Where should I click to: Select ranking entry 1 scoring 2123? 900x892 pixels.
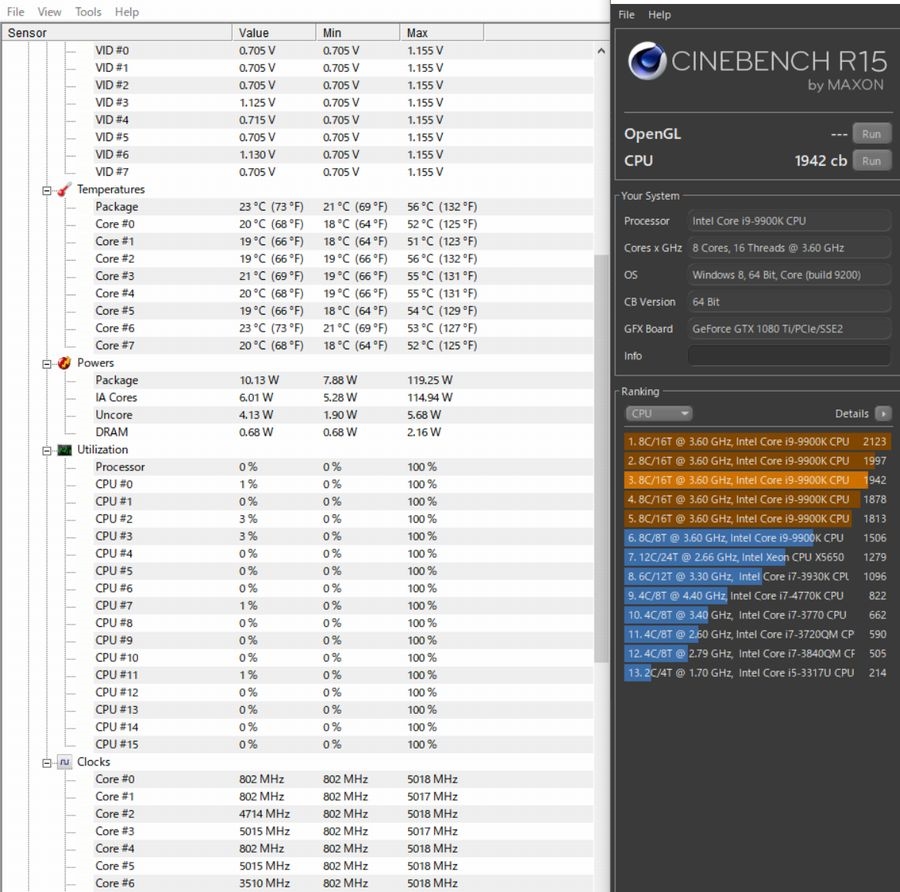click(757, 441)
